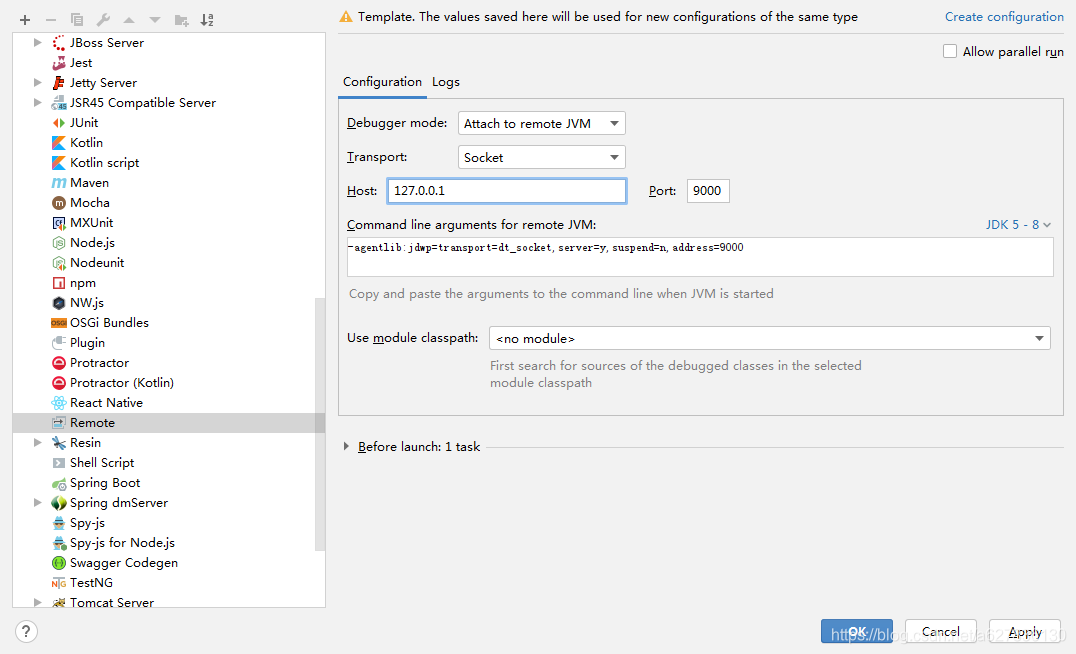Open the Use module classpath dropdown
This screenshot has height=654, width=1076.
pyautogui.click(x=769, y=338)
